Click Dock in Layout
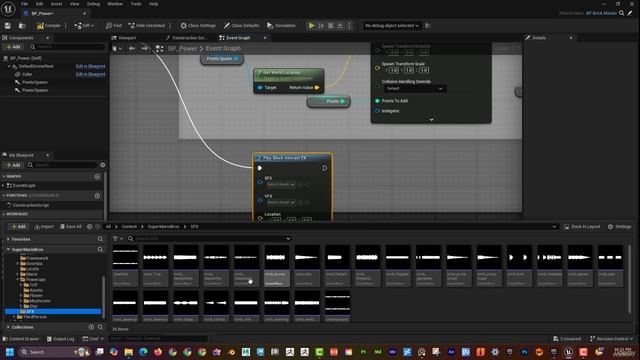 click(582, 227)
